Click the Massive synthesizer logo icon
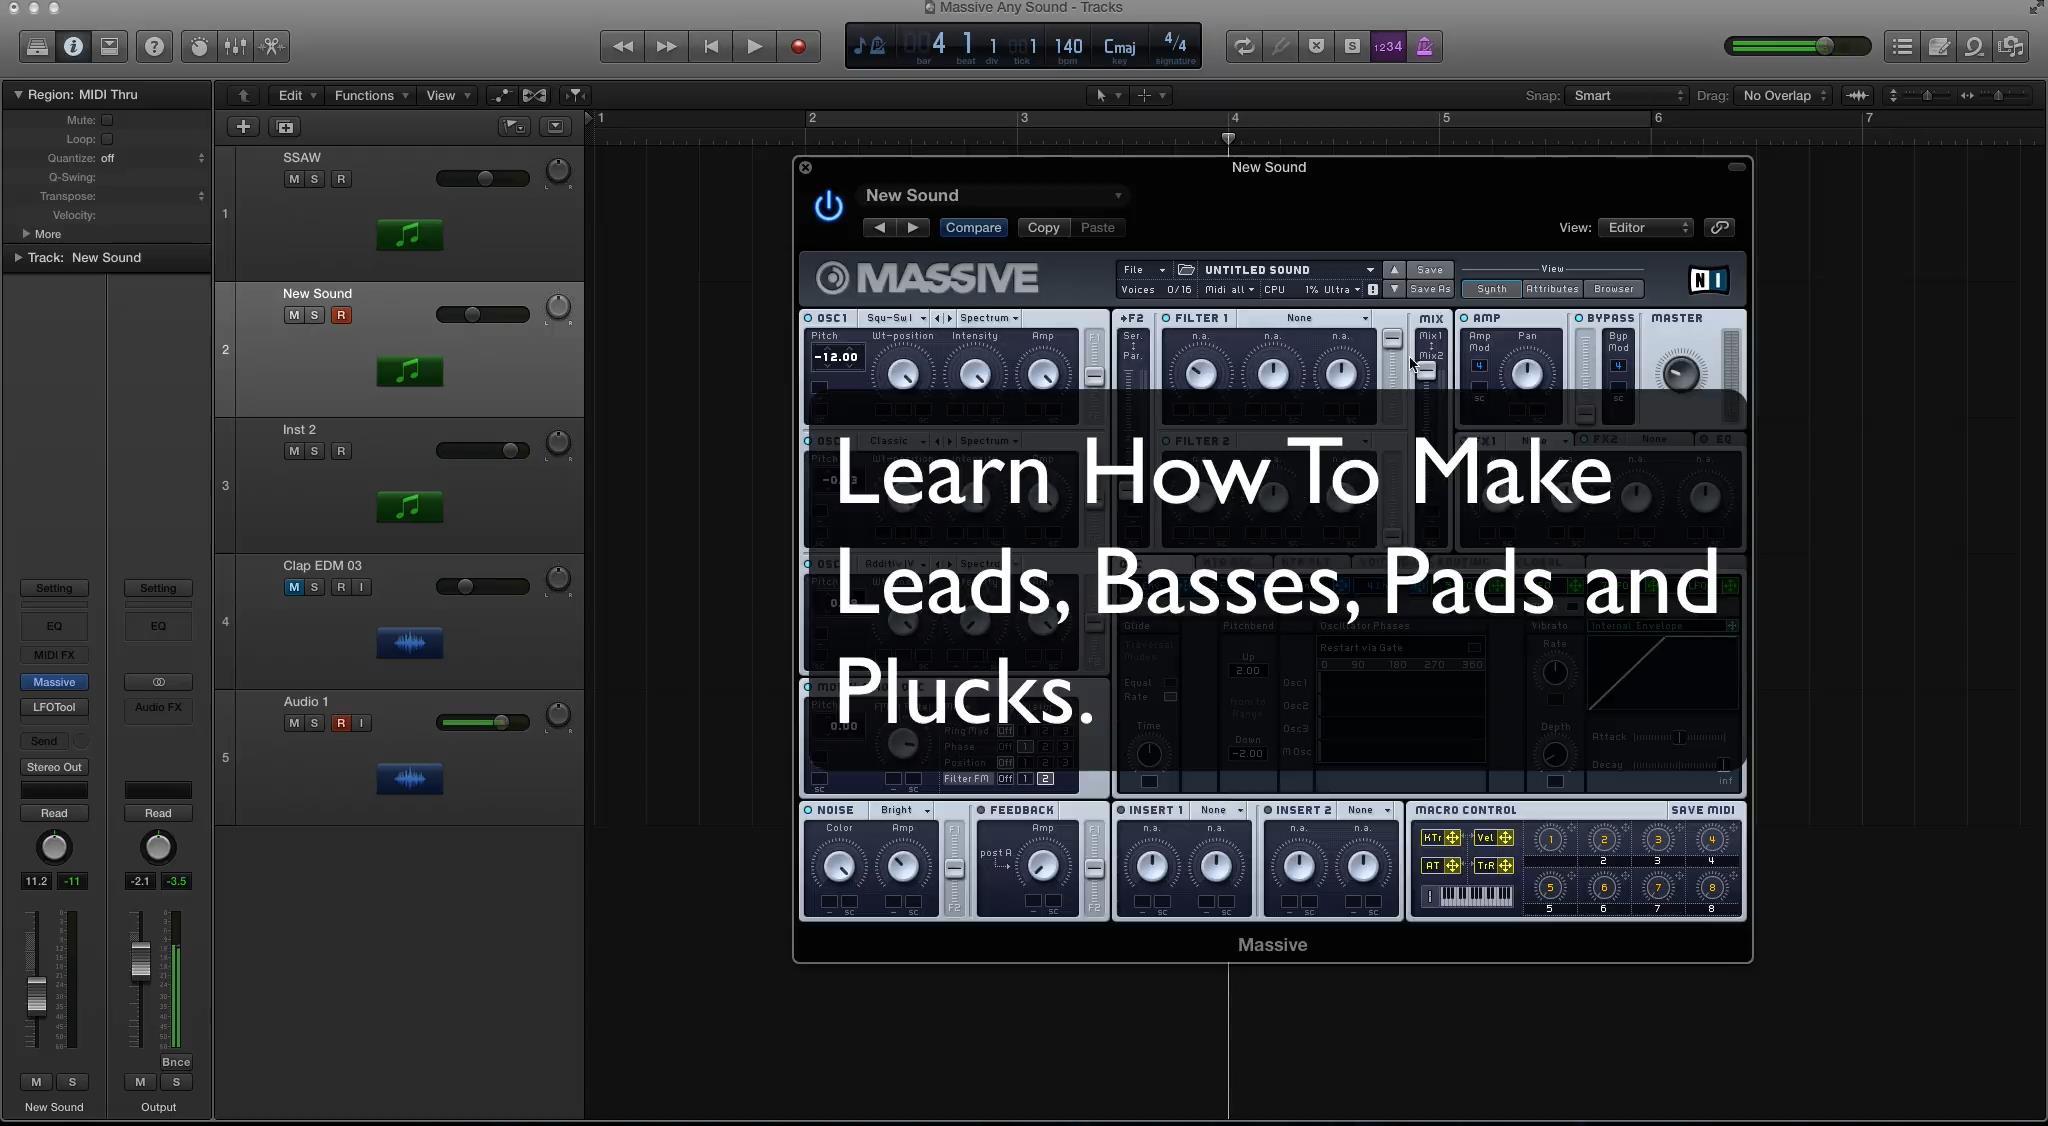Viewport: 2048px width, 1126px height. (x=828, y=277)
